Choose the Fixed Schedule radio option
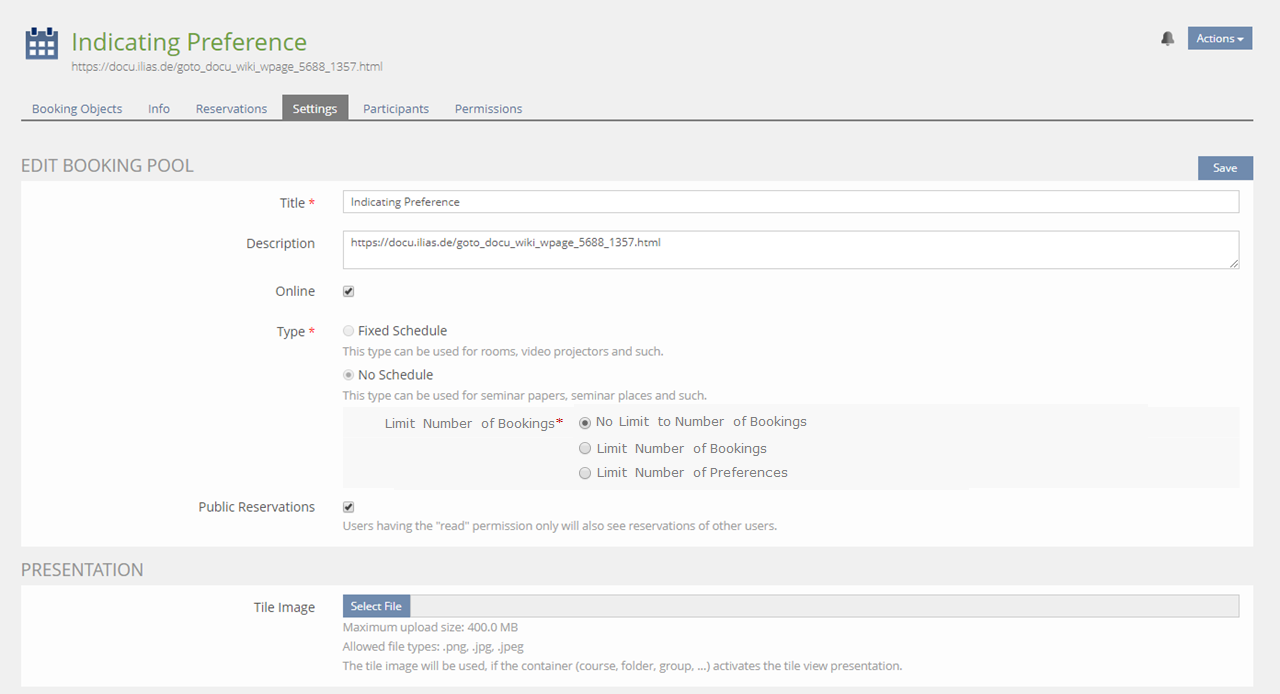This screenshot has width=1280, height=694. coord(348,331)
